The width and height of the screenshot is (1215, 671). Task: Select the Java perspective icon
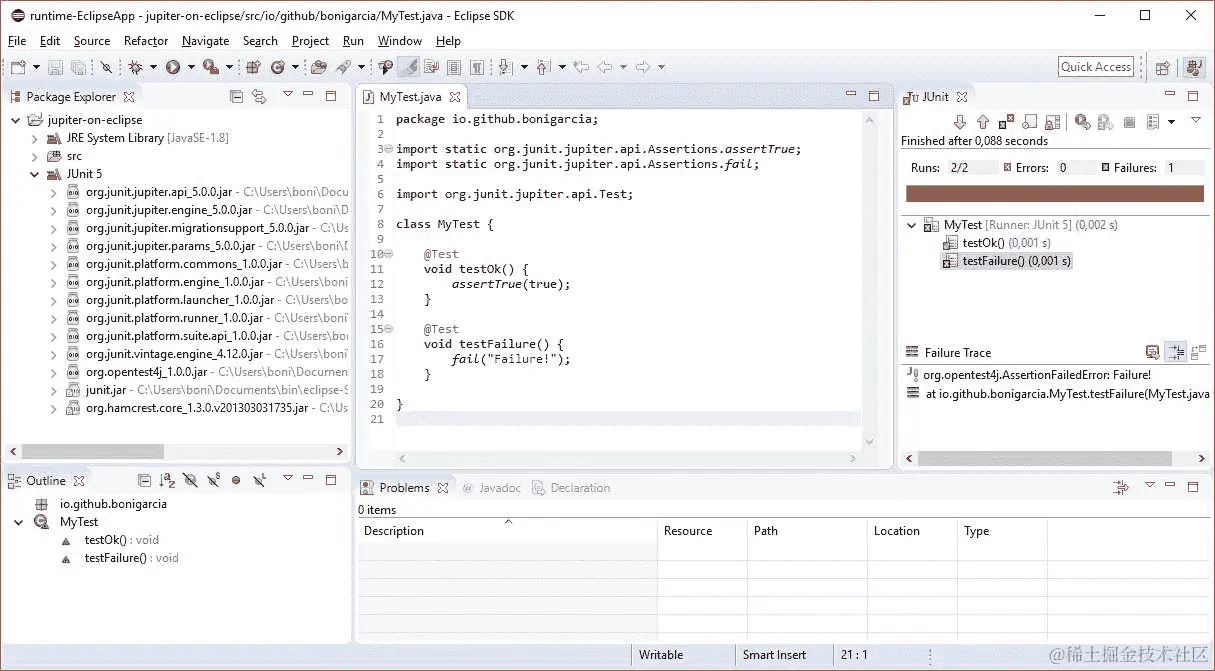pos(1193,67)
